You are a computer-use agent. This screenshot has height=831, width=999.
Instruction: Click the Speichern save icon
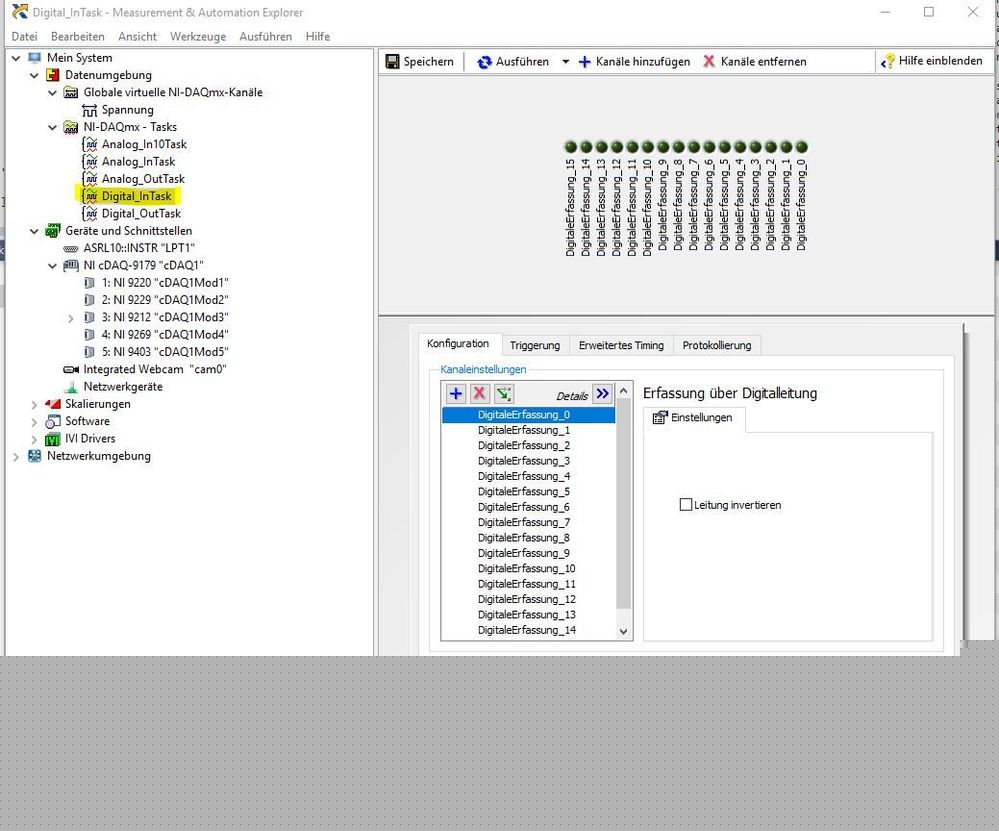(392, 62)
